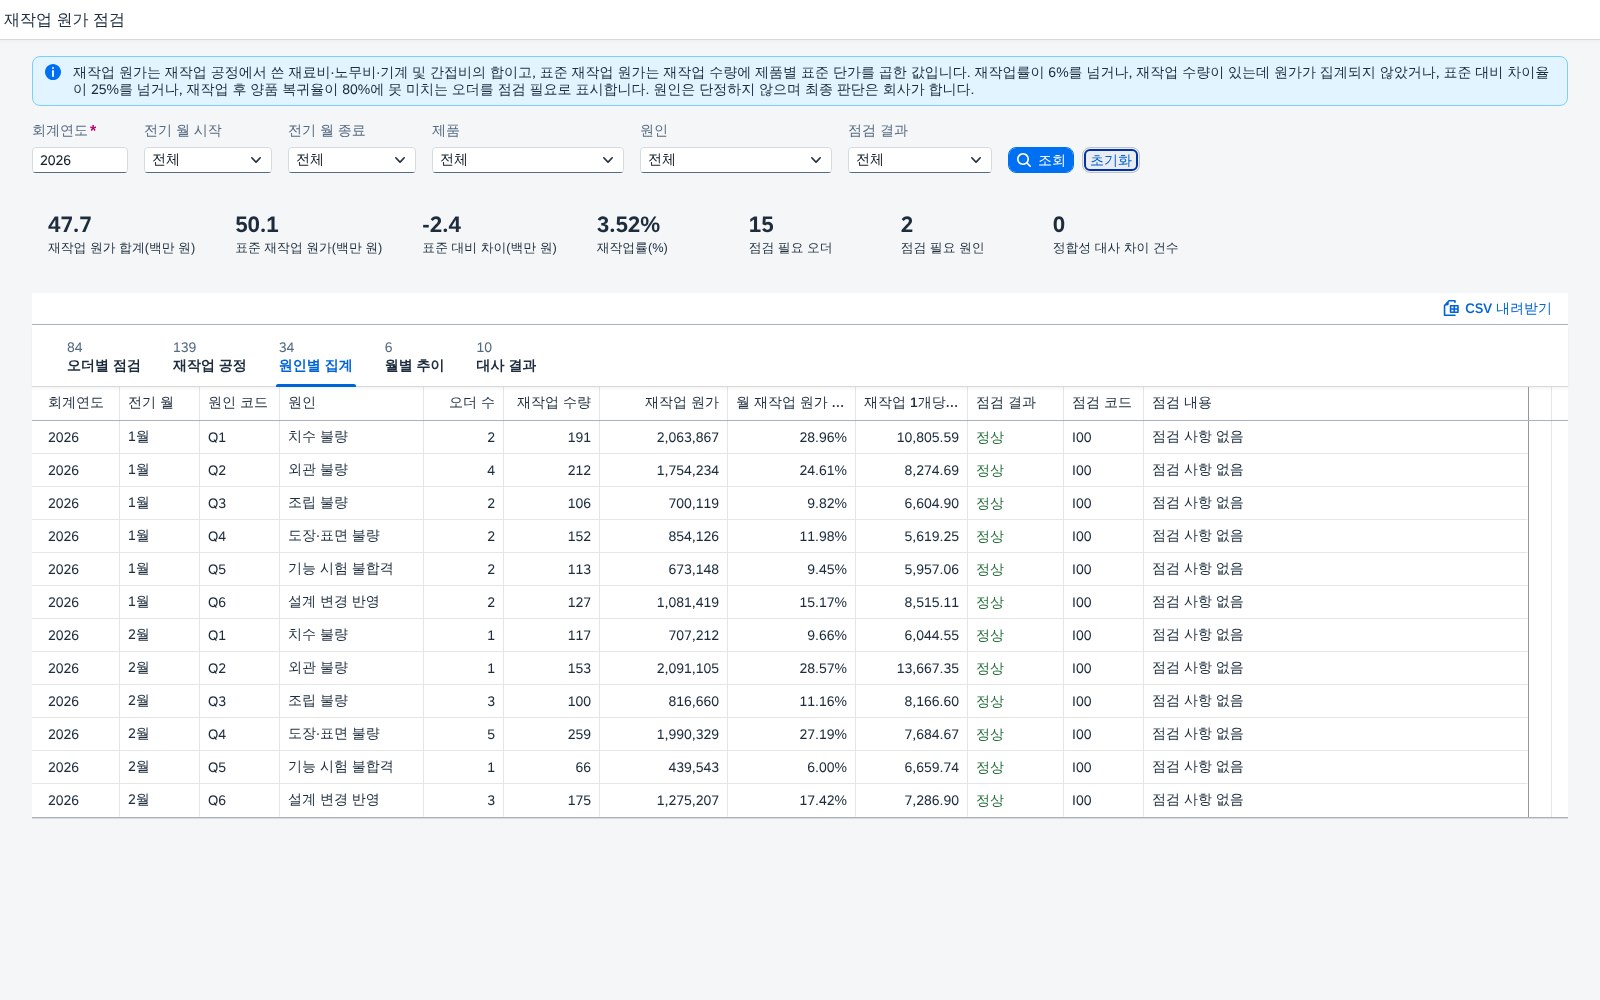The image size is (1600, 1000).
Task: Click the 회계연도 column header
Action: pos(76,403)
